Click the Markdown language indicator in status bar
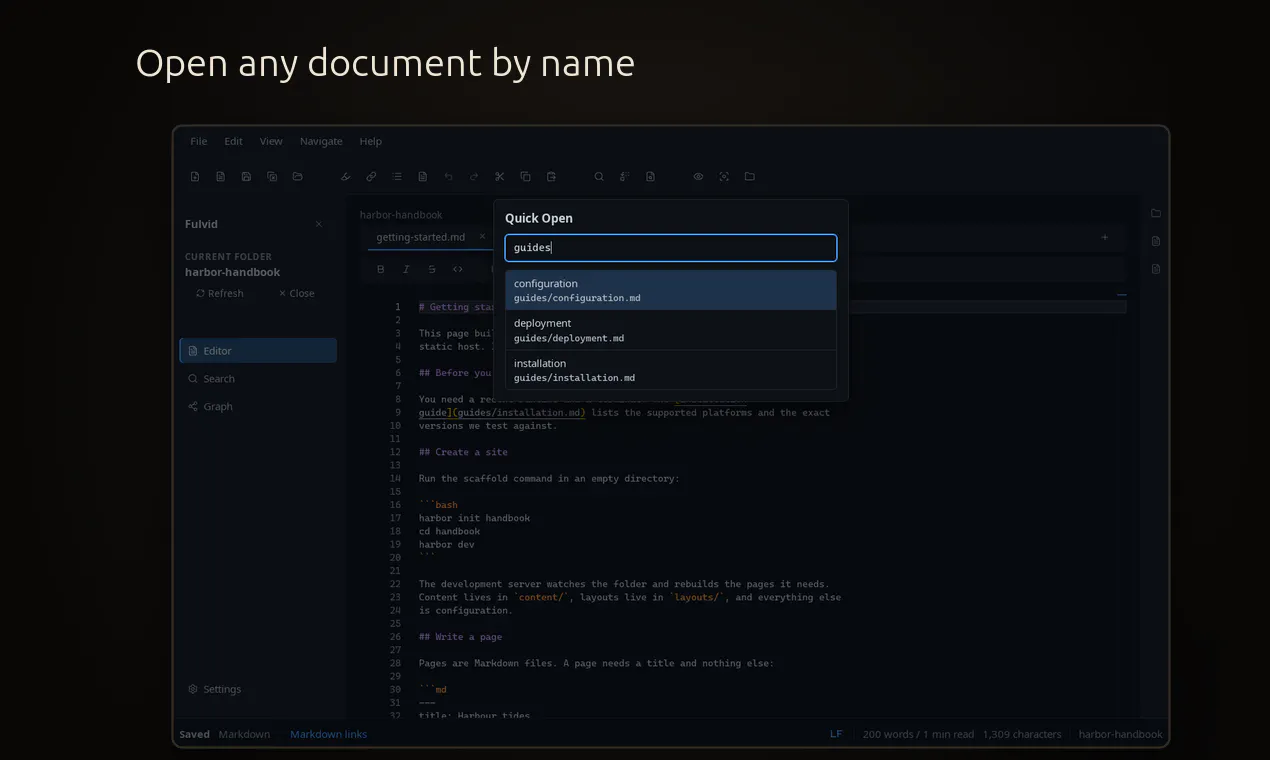 click(x=244, y=734)
